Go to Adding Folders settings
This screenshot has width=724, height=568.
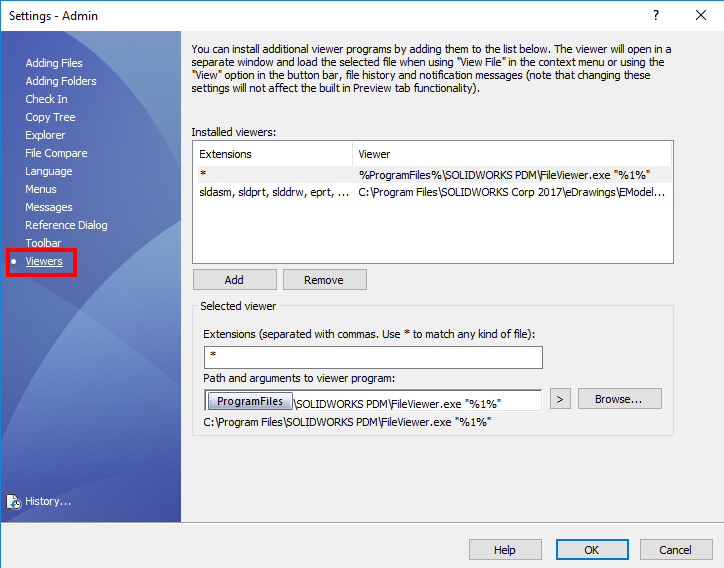click(x=61, y=81)
